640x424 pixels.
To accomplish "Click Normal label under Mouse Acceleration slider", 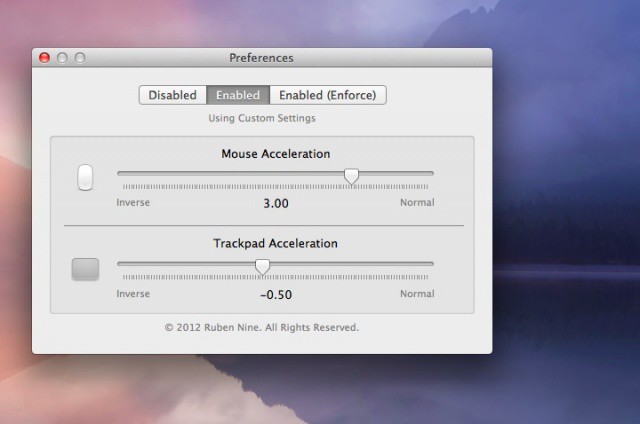I will coord(417,203).
